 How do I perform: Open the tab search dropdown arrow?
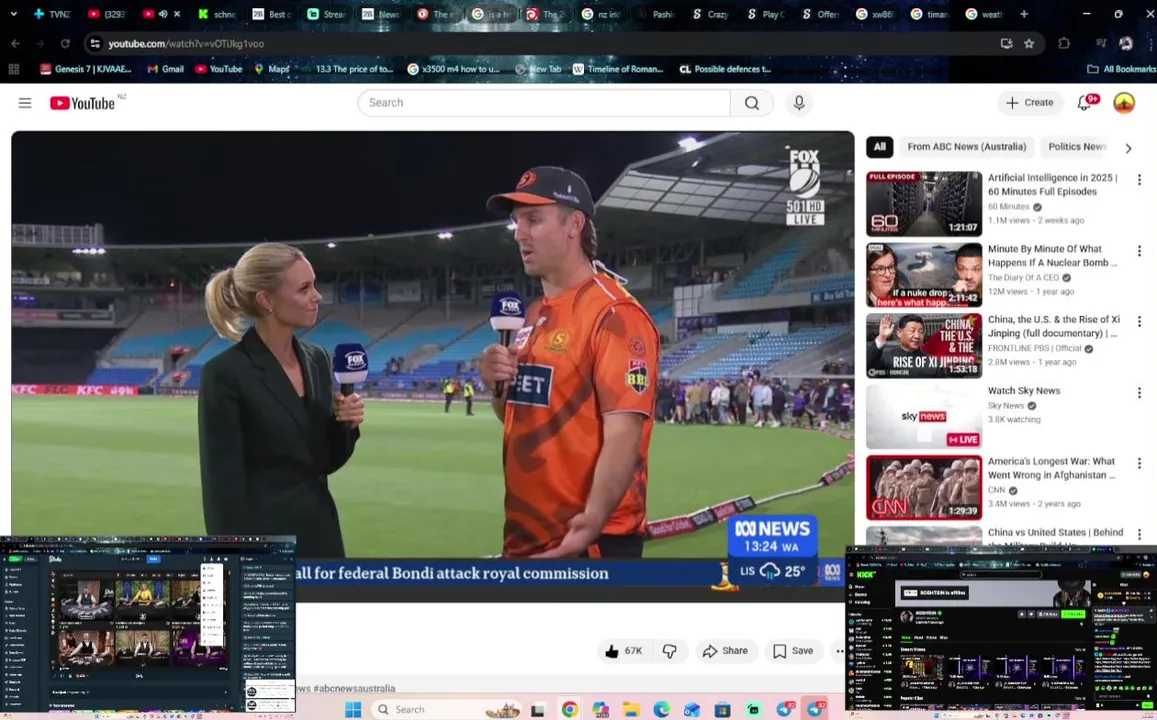click(x=13, y=14)
